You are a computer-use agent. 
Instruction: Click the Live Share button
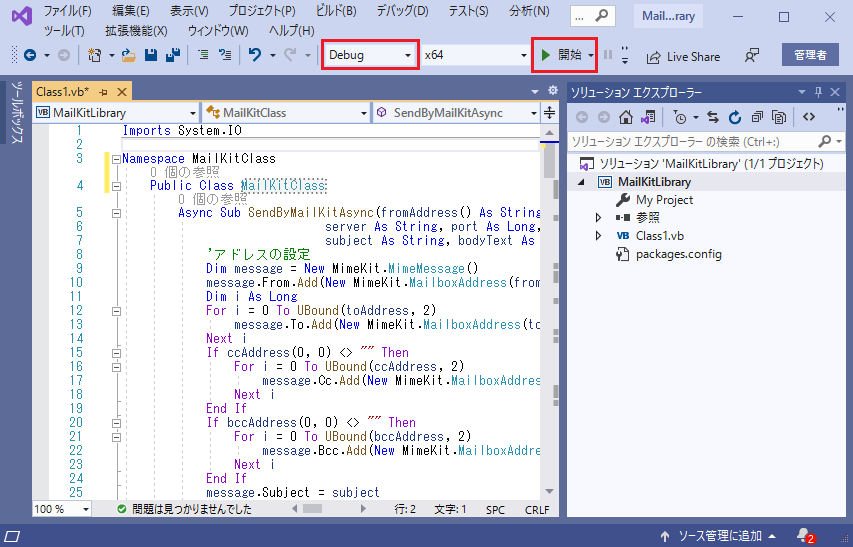[x=683, y=57]
